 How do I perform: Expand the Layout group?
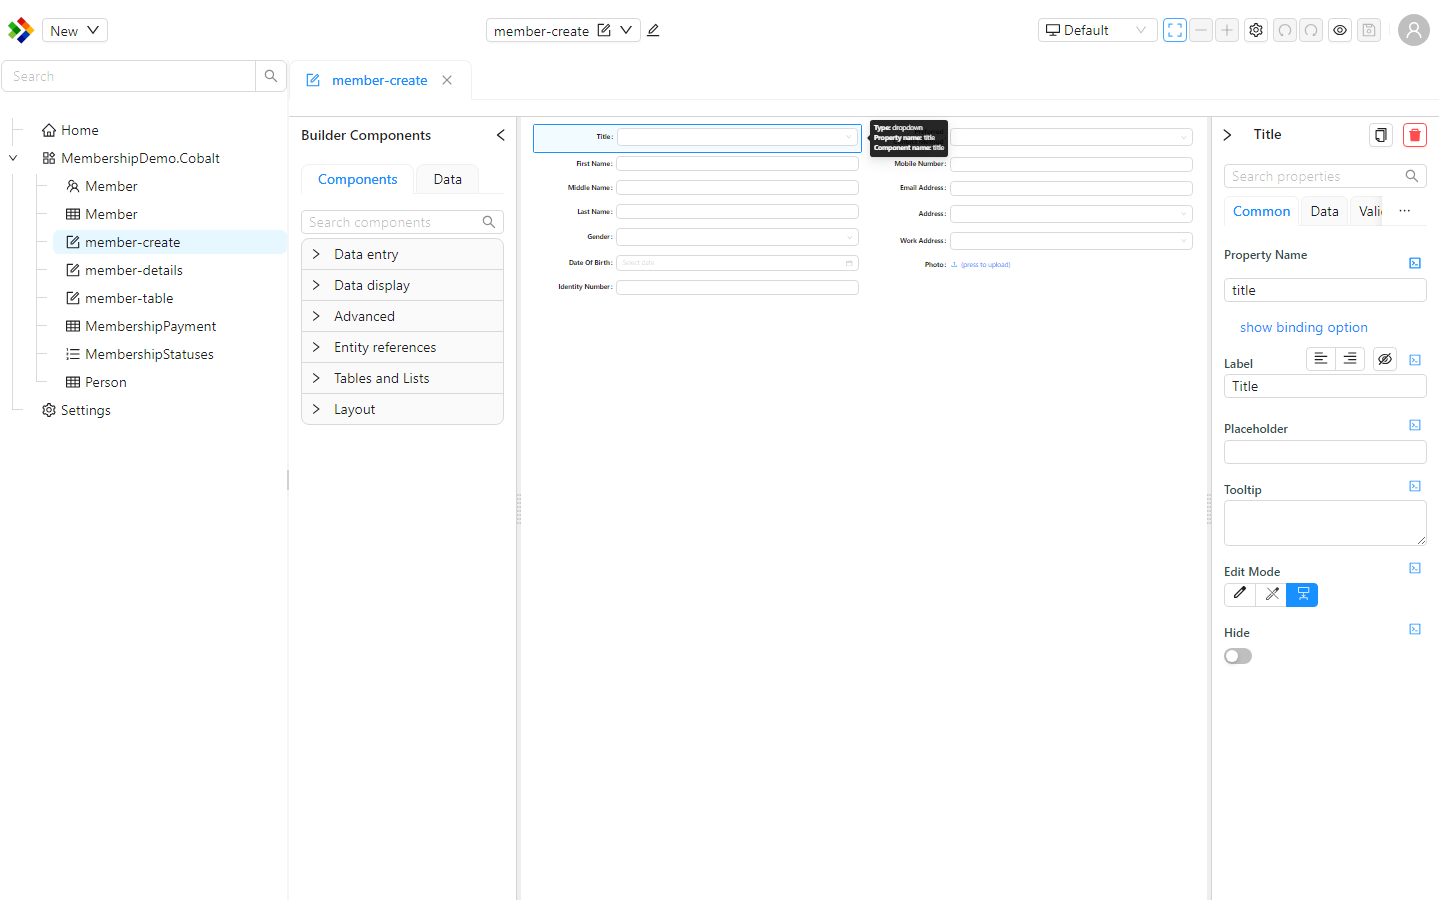pyautogui.click(x=402, y=409)
